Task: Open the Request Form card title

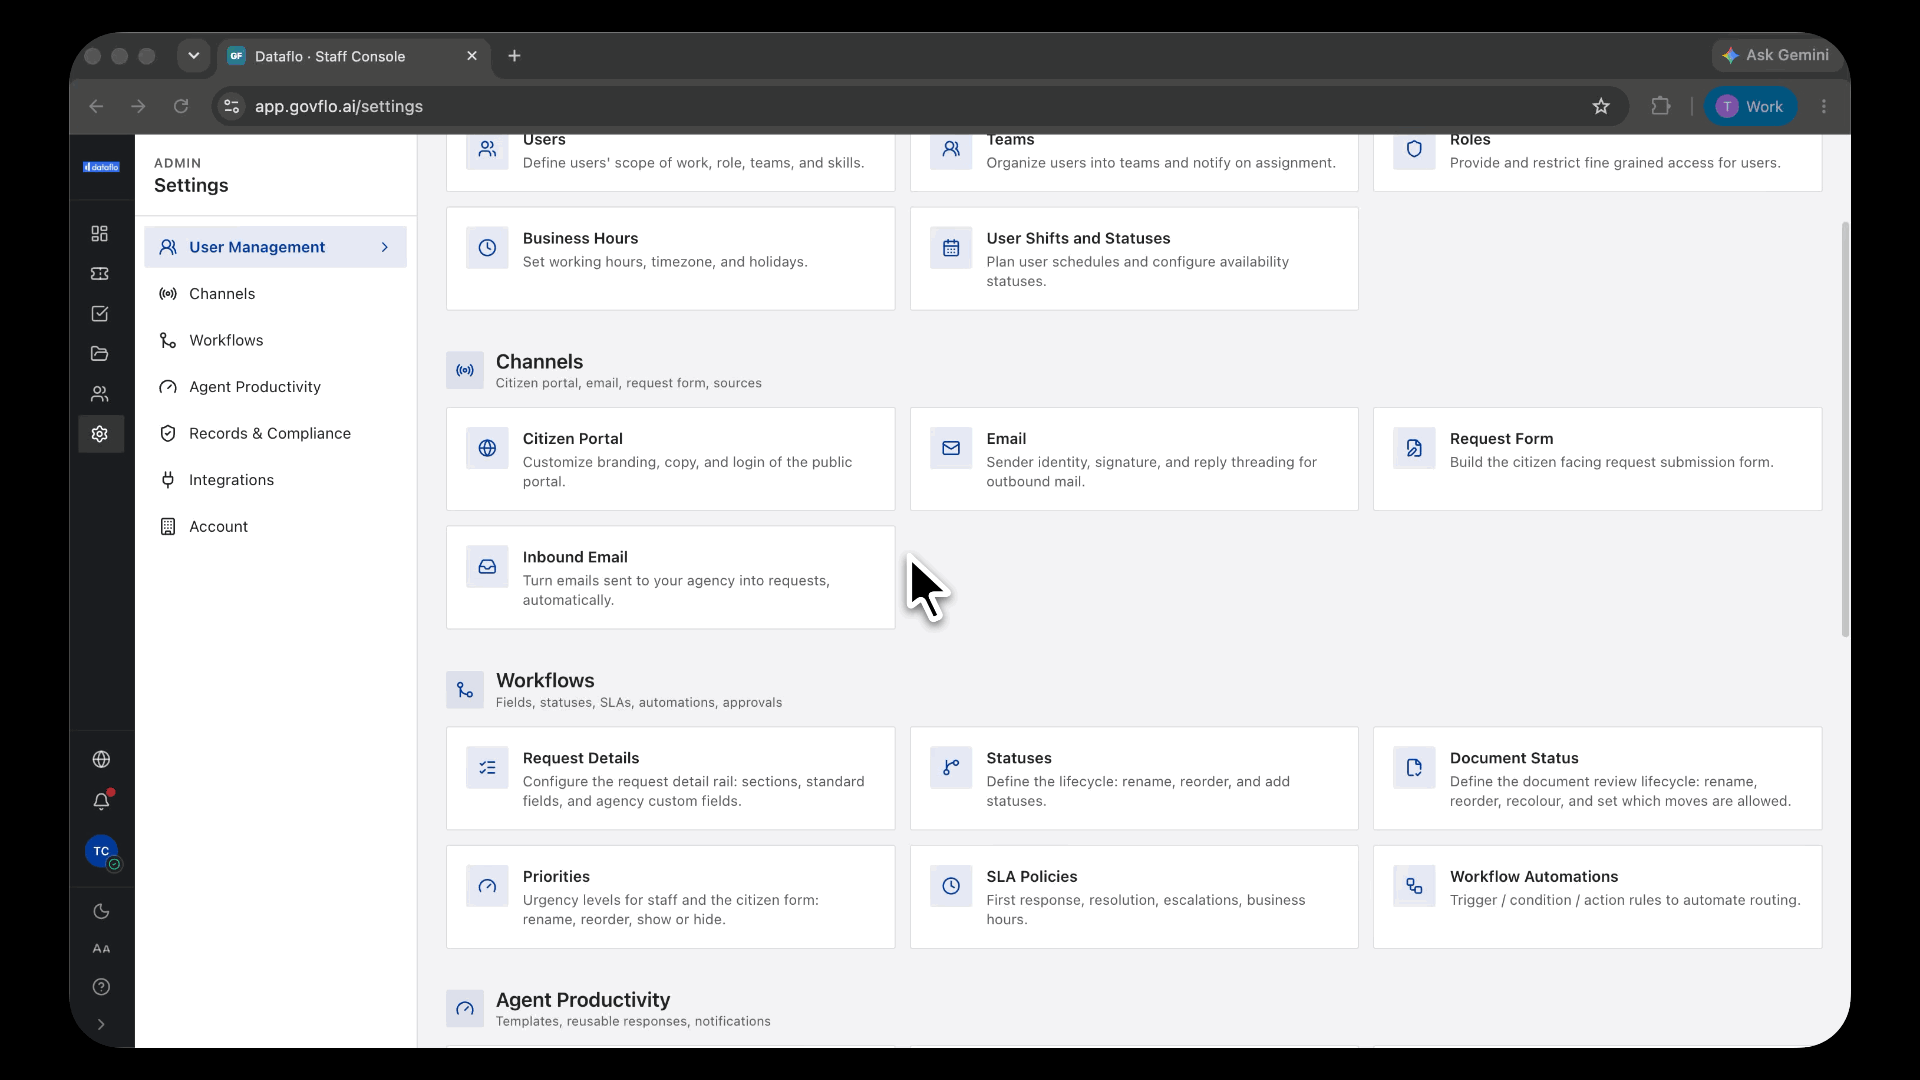Action: point(1501,439)
